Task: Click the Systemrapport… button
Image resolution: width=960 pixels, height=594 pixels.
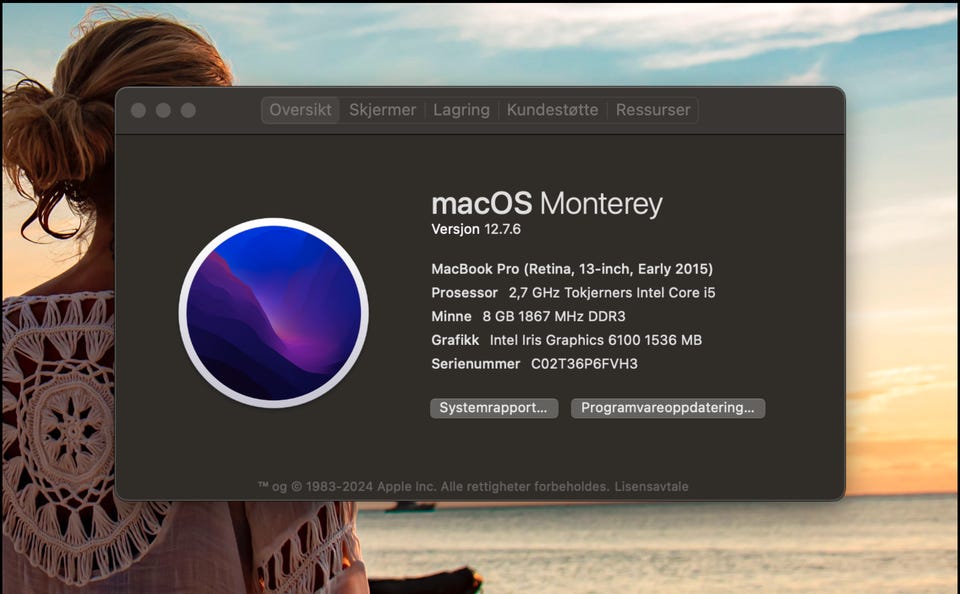Action: point(494,408)
